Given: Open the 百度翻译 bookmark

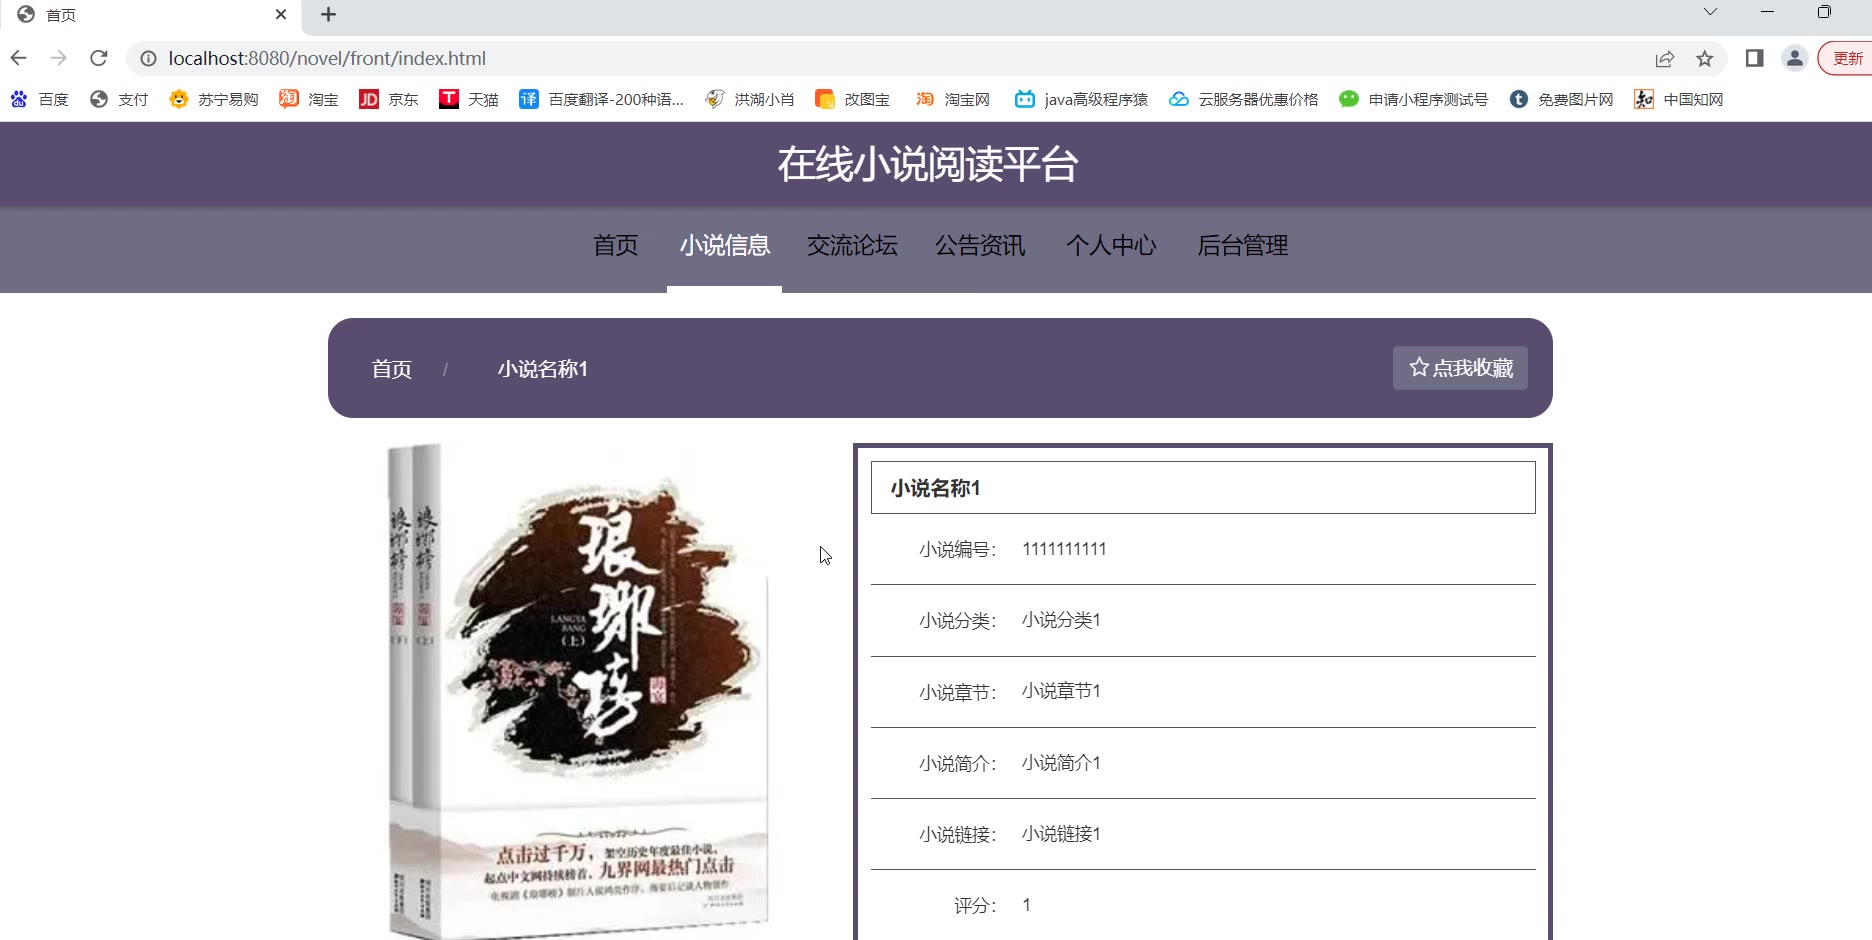Looking at the screenshot, I should pos(602,99).
